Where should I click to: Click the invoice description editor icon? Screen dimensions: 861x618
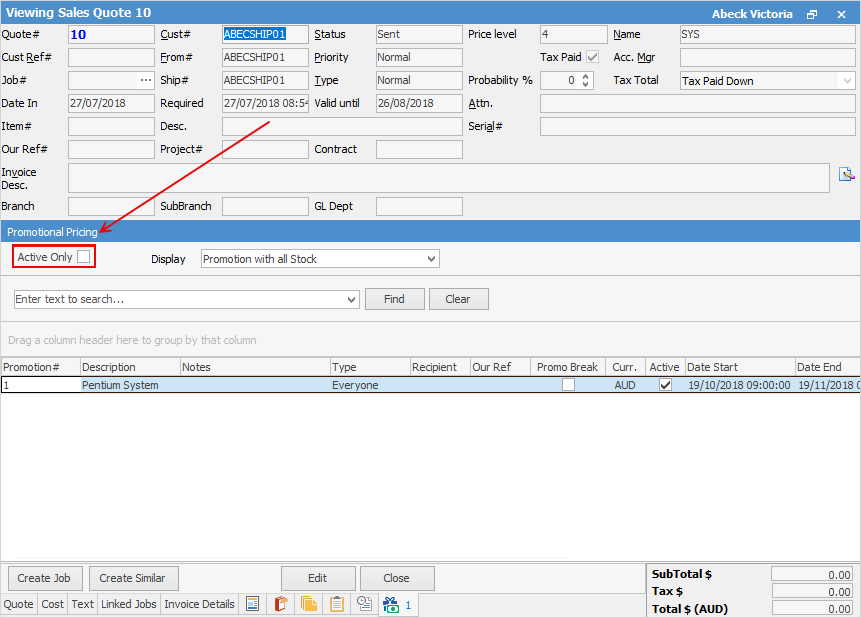pyautogui.click(x=846, y=175)
